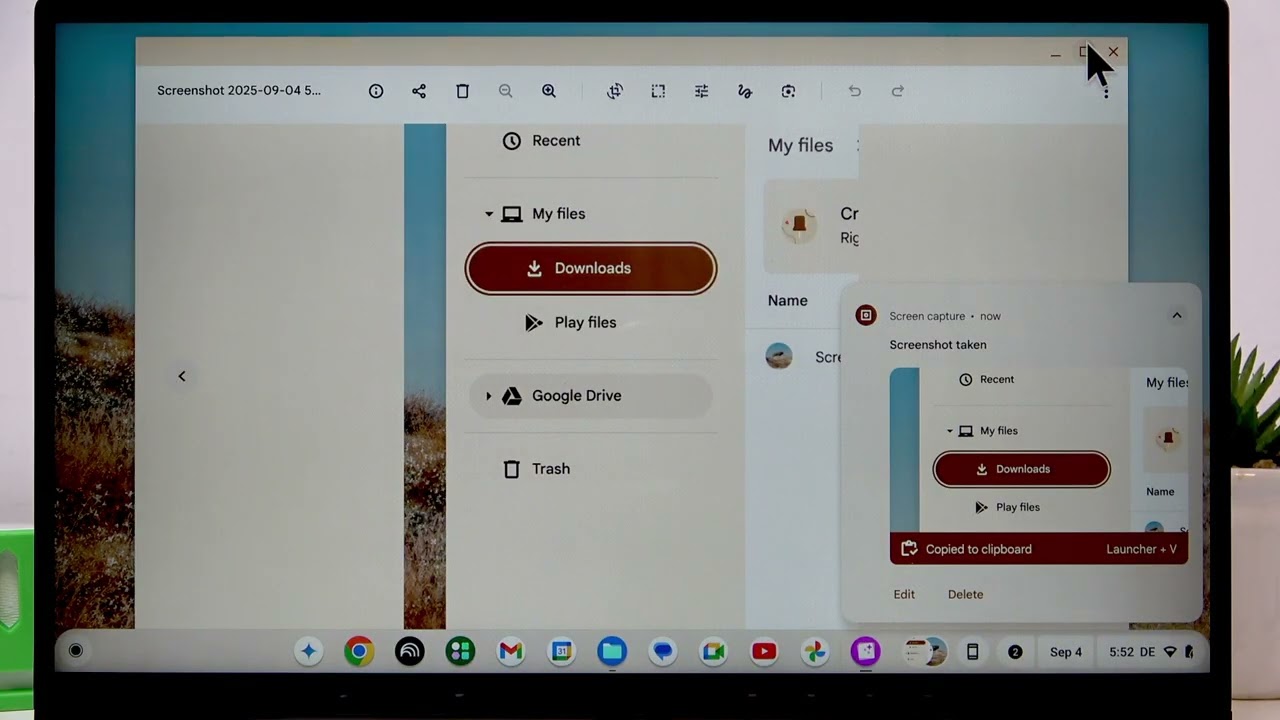
Task: Open the launcher circle button on shelf
Action: [x=75, y=651]
